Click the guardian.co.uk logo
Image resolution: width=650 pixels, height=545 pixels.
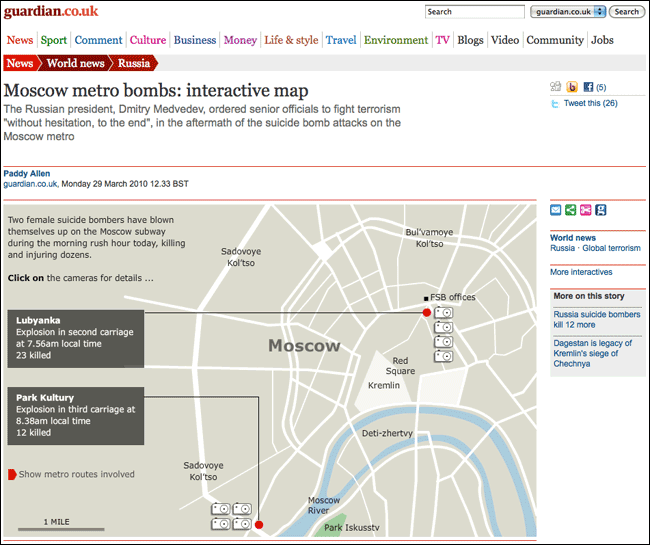tap(51, 11)
